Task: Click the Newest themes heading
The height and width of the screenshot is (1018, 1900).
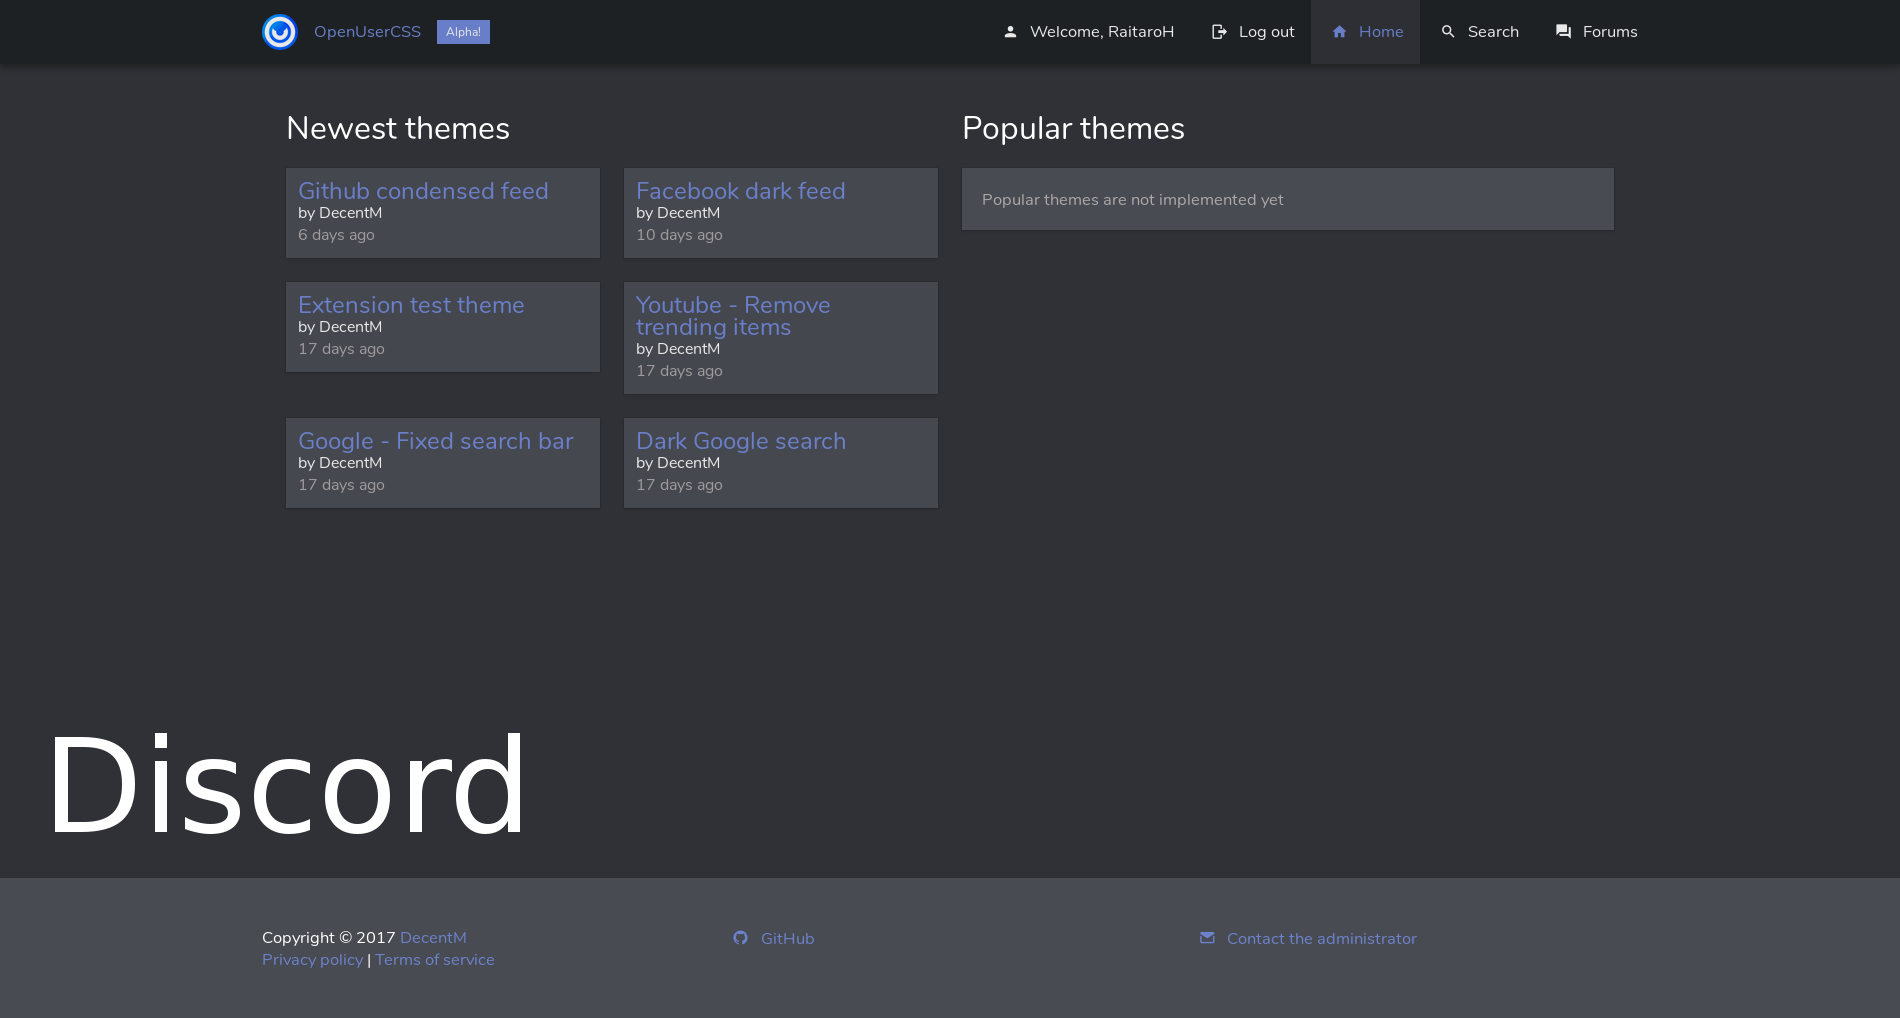Action: pos(398,128)
